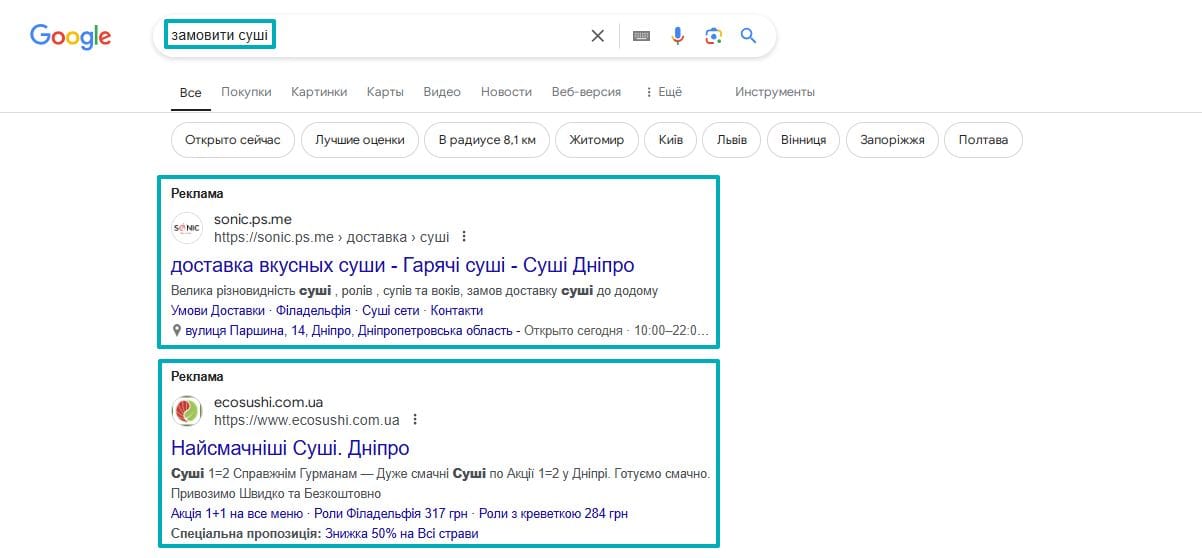Screen dimensions: 1202x558
Task: Open the Контакти sitelink
Action: (x=456, y=310)
